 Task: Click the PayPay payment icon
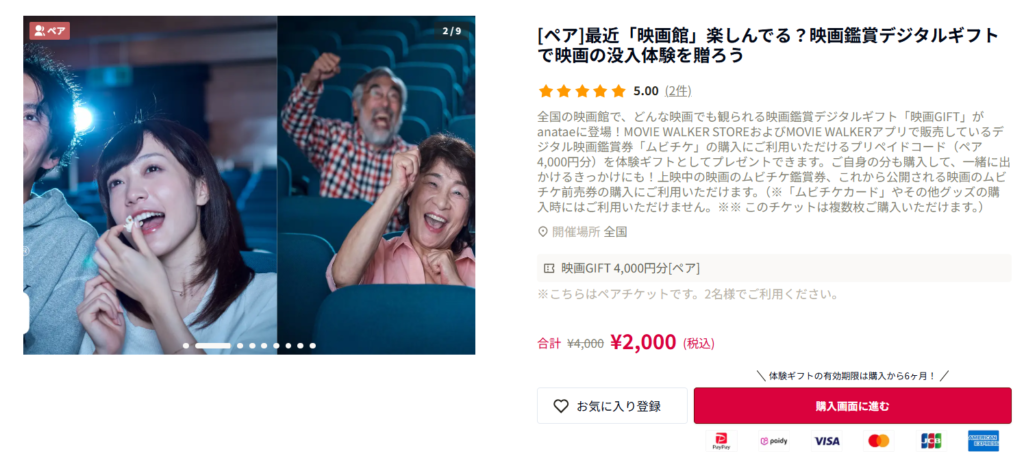point(721,441)
